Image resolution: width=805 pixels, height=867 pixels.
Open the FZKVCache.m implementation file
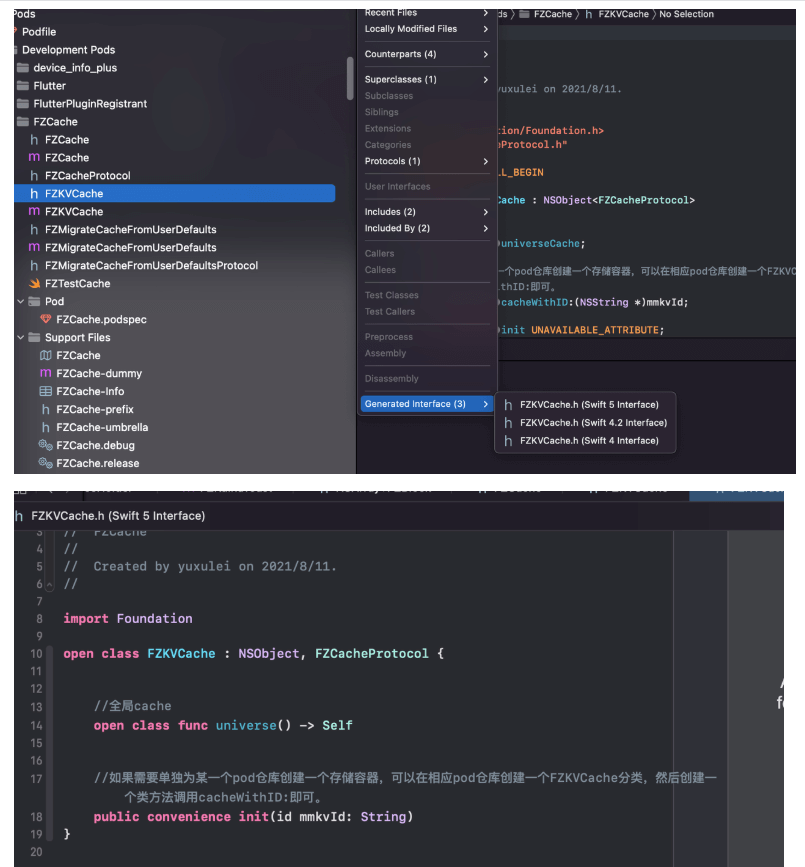tap(73, 212)
